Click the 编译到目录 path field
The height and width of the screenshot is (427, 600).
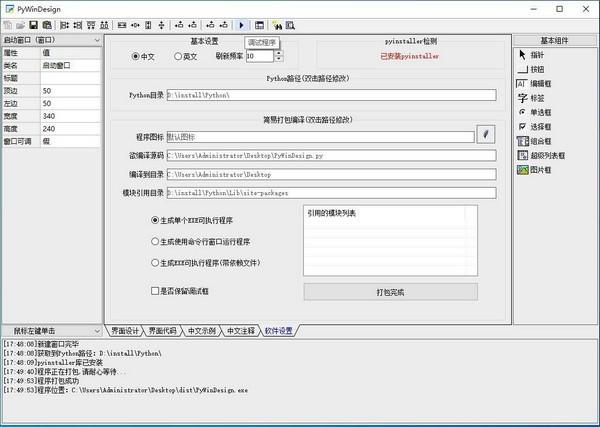[331, 174]
